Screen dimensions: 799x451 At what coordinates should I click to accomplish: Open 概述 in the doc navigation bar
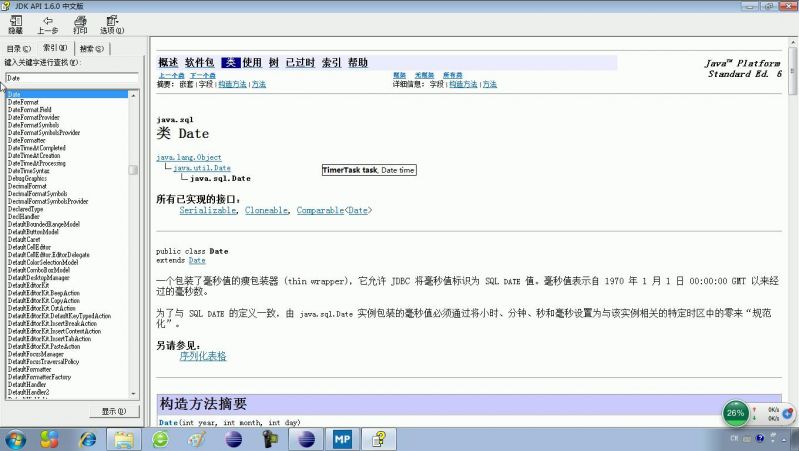pyautogui.click(x=168, y=62)
